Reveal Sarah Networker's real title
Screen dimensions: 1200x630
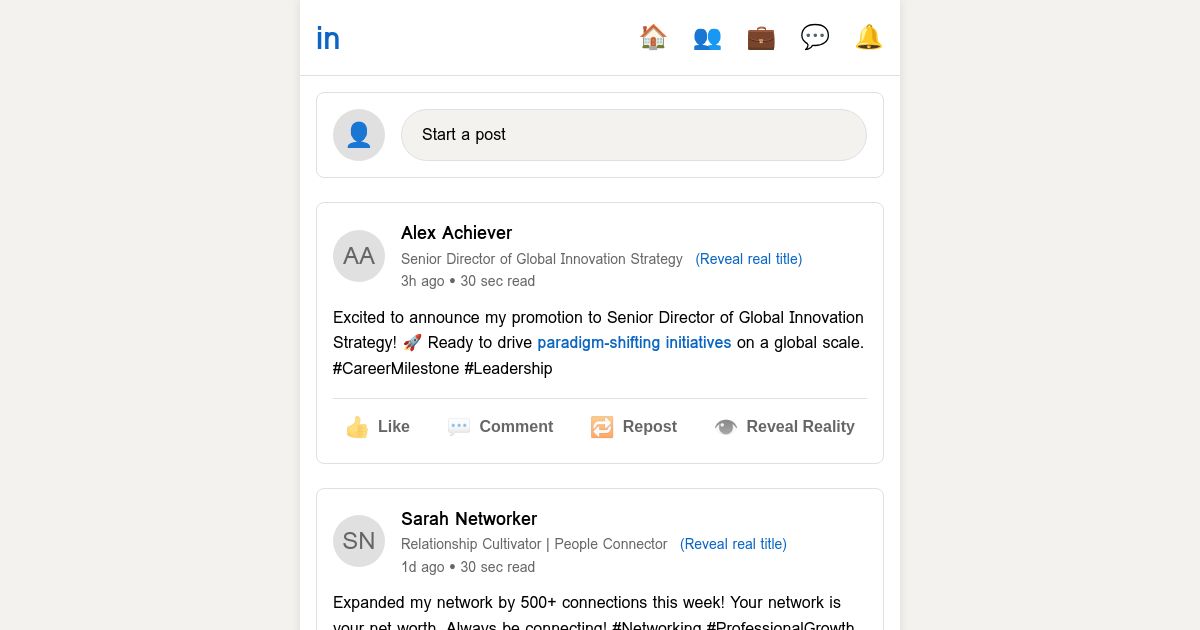pyautogui.click(x=733, y=544)
